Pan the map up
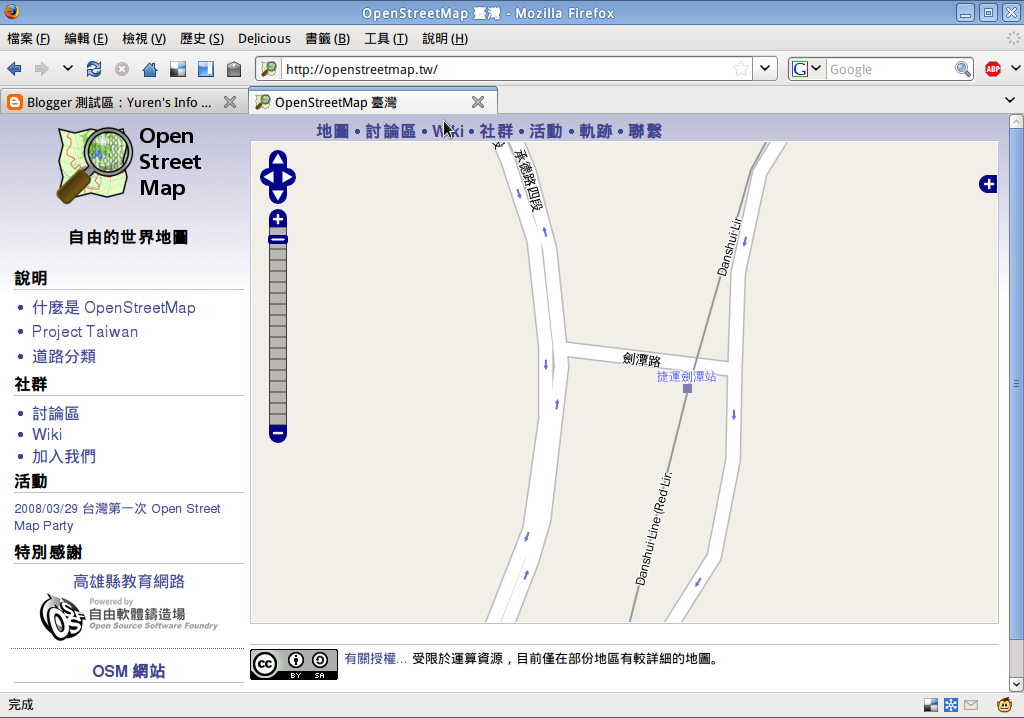 click(278, 159)
